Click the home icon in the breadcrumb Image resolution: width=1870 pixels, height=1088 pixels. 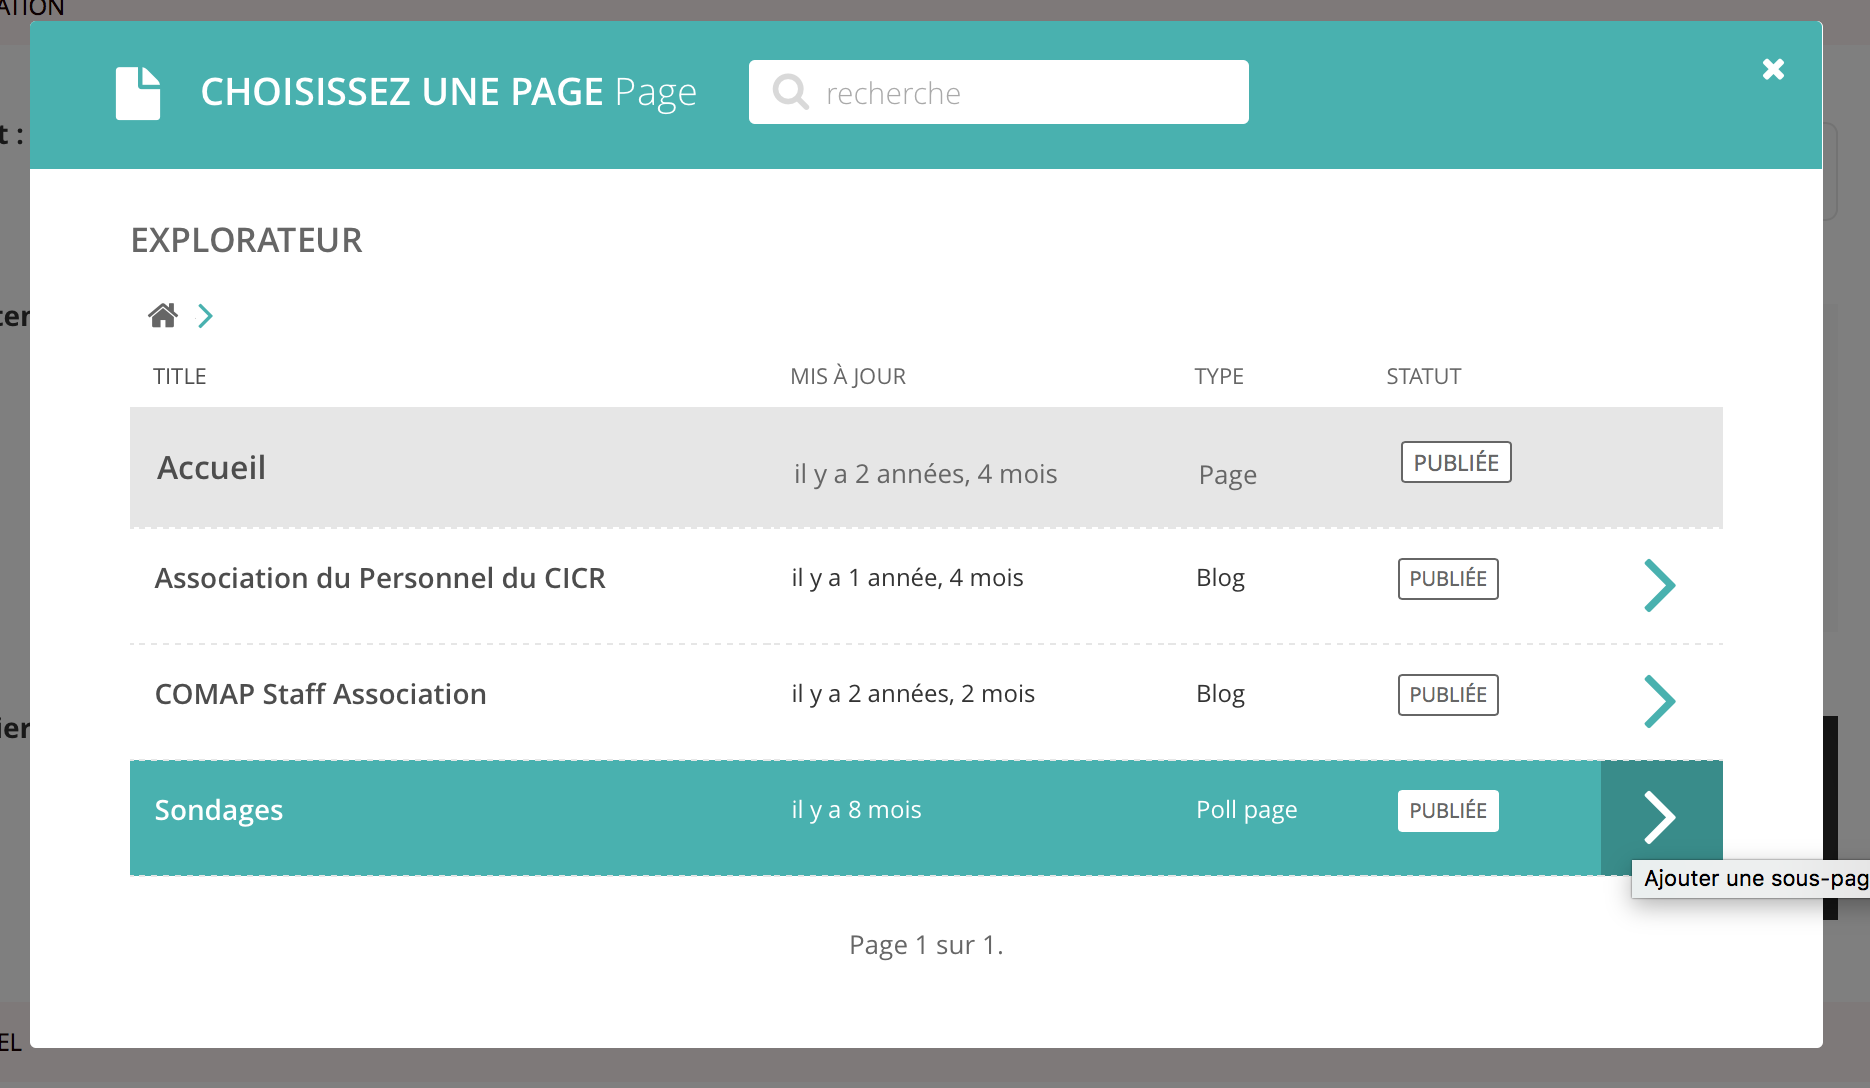(x=163, y=316)
